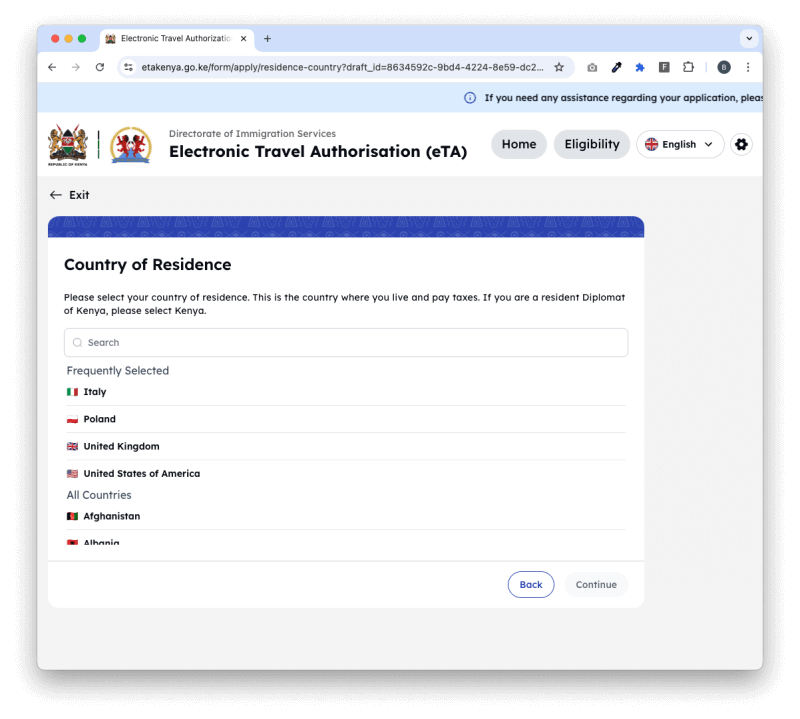
Task: Bookmark this page with the star icon
Action: click(x=559, y=67)
